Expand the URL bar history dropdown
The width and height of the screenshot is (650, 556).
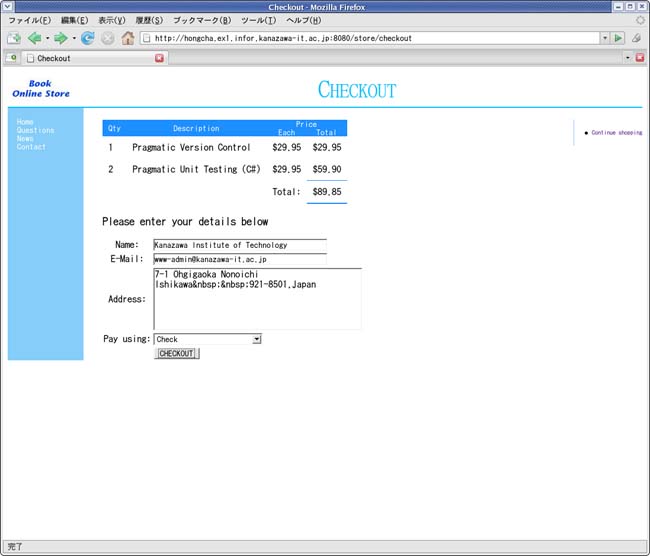(604, 38)
